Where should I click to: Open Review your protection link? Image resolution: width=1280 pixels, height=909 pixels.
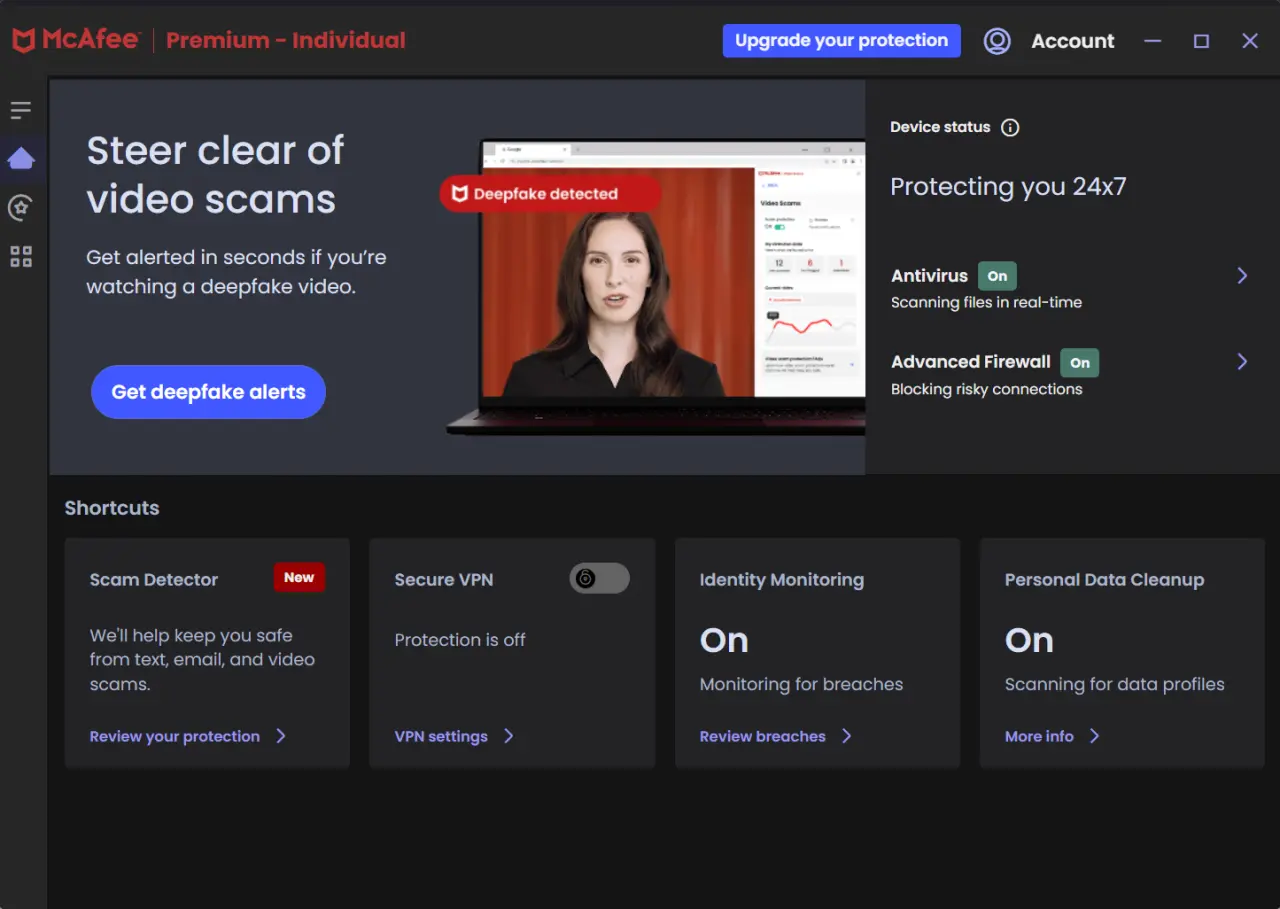175,736
